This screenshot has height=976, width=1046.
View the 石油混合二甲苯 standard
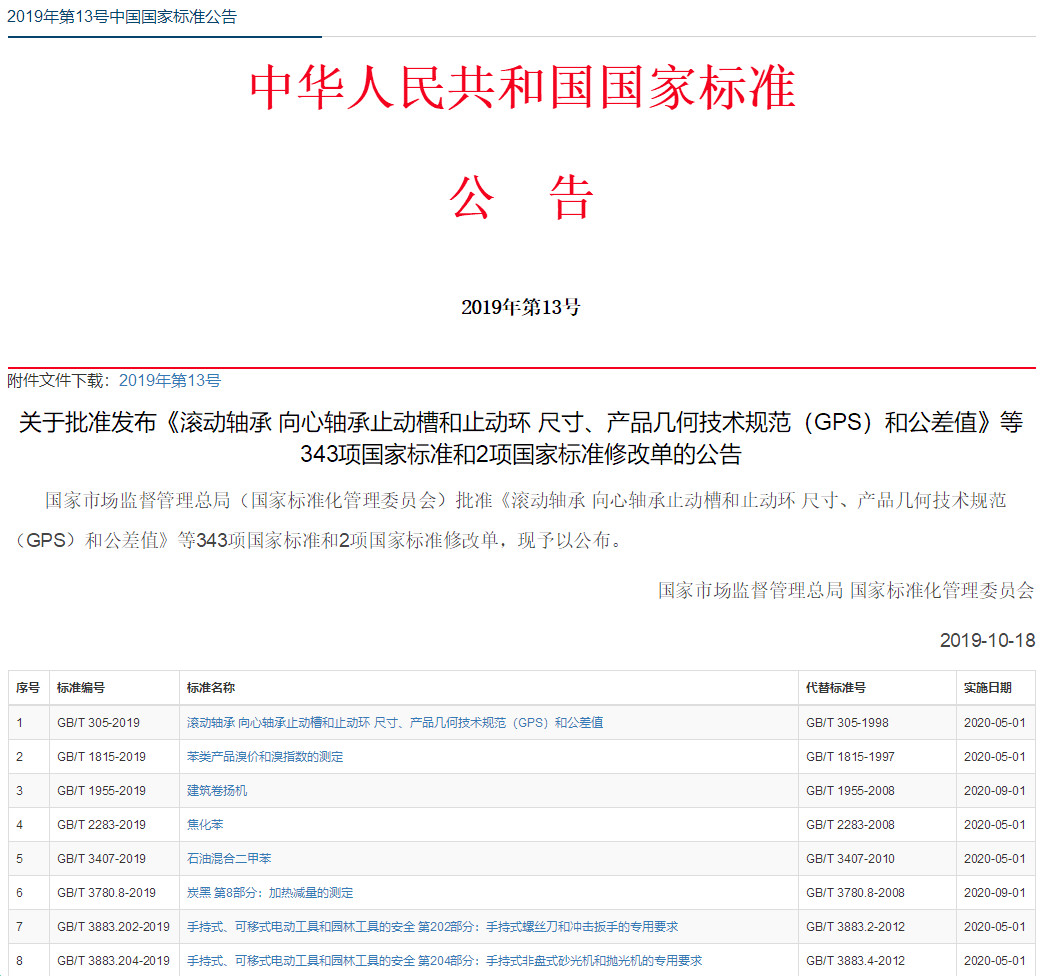[x=229, y=858]
